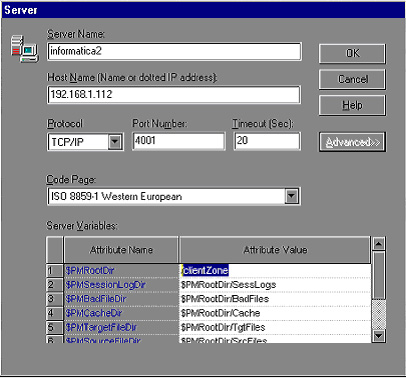Click the scrollbar up arrow in Server Variables
The height and width of the screenshot is (378, 406).
(x=379, y=244)
